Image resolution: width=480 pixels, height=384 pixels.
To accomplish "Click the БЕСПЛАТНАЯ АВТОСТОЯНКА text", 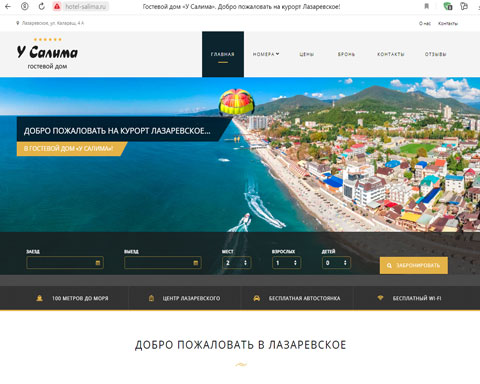I will pyautogui.click(x=305, y=298).
